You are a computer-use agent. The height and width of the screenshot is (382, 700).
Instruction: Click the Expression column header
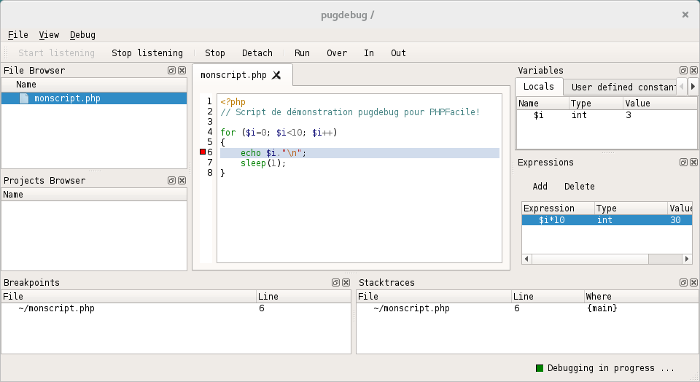[558, 208]
